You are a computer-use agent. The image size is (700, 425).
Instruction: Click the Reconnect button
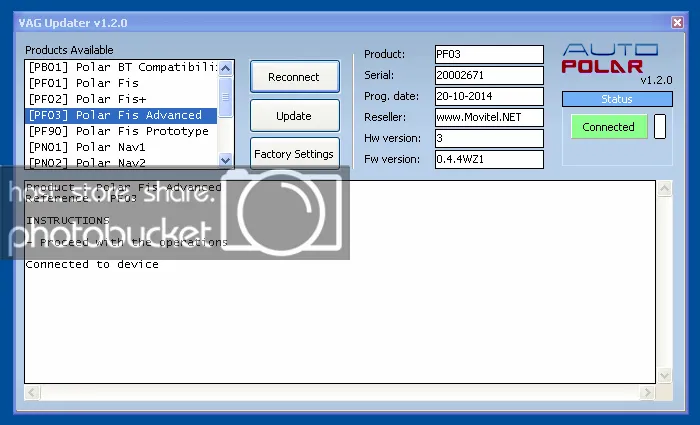295,77
